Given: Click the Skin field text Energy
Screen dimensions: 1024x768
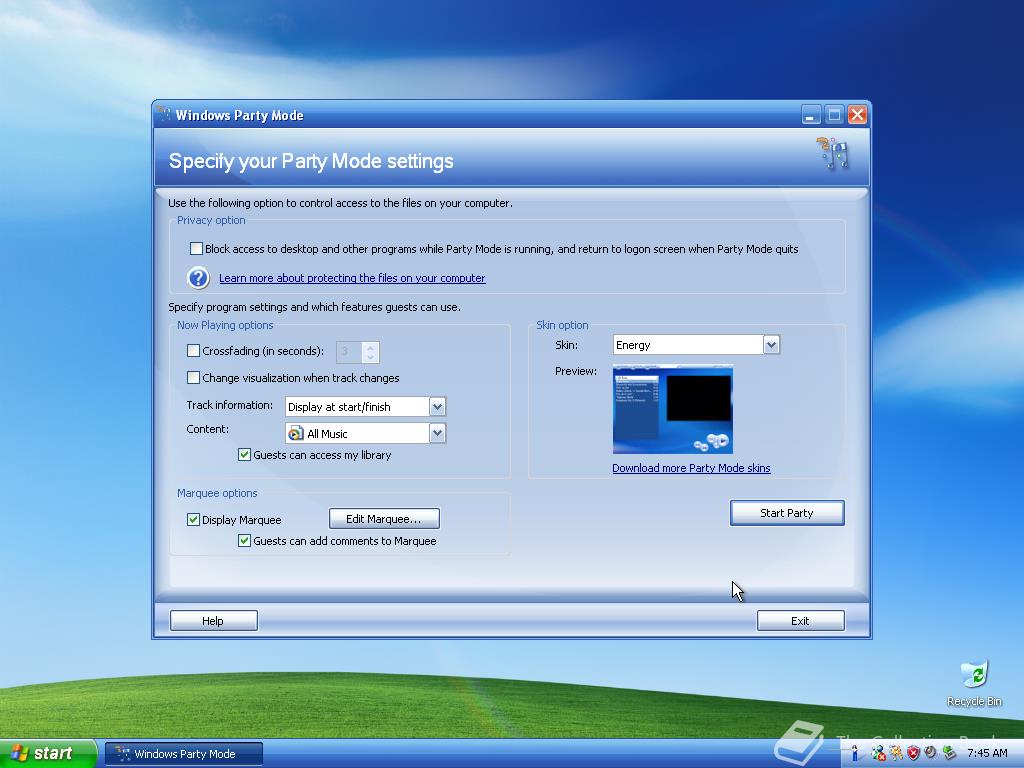Looking at the screenshot, I should (633, 345).
